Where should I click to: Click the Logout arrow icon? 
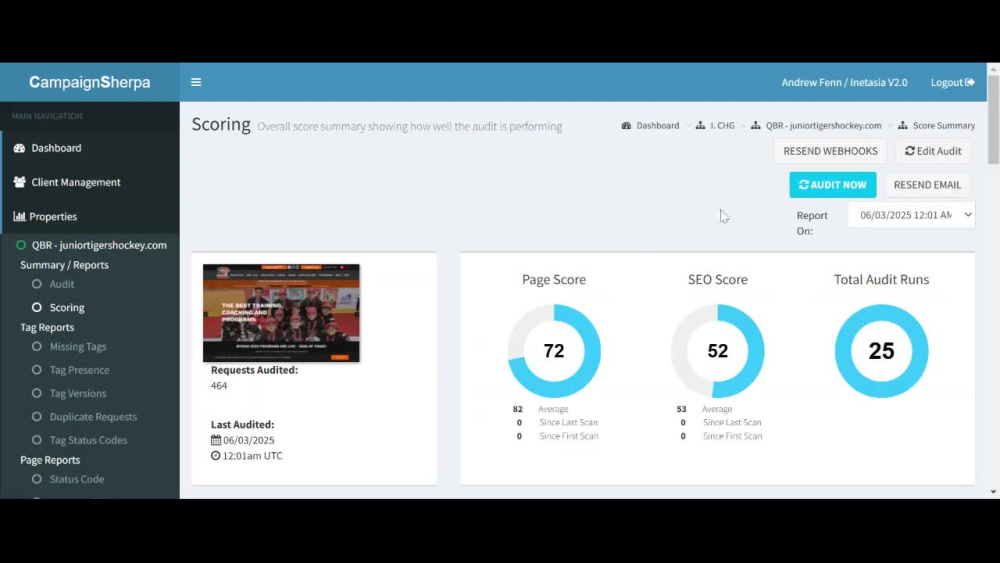click(969, 82)
